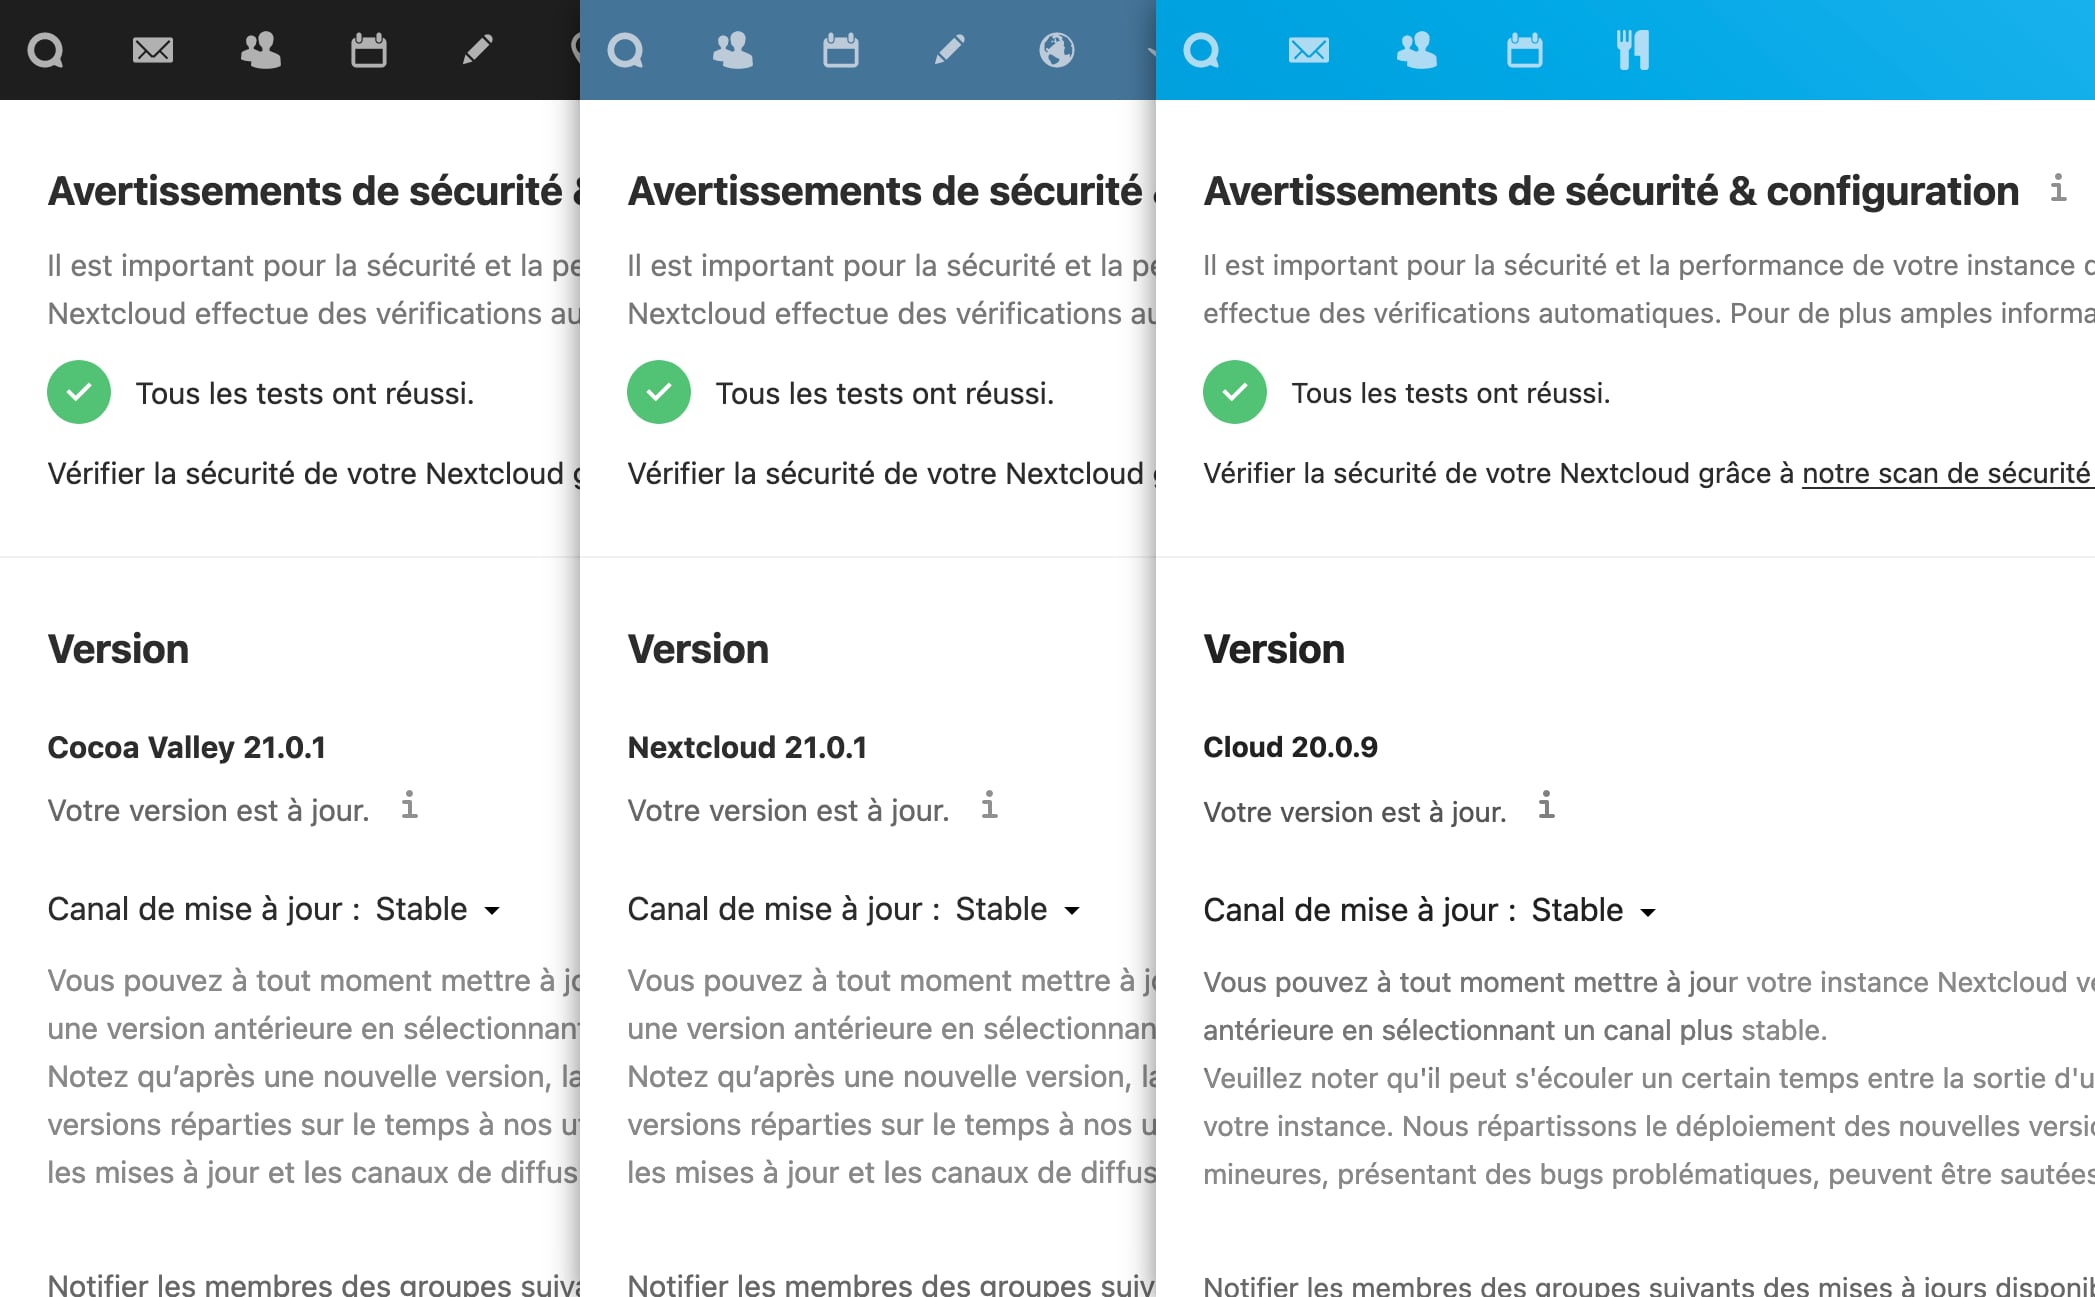The height and width of the screenshot is (1297, 2095).
Task: Open Contacts in the slate-blue header
Action: pos(733,50)
